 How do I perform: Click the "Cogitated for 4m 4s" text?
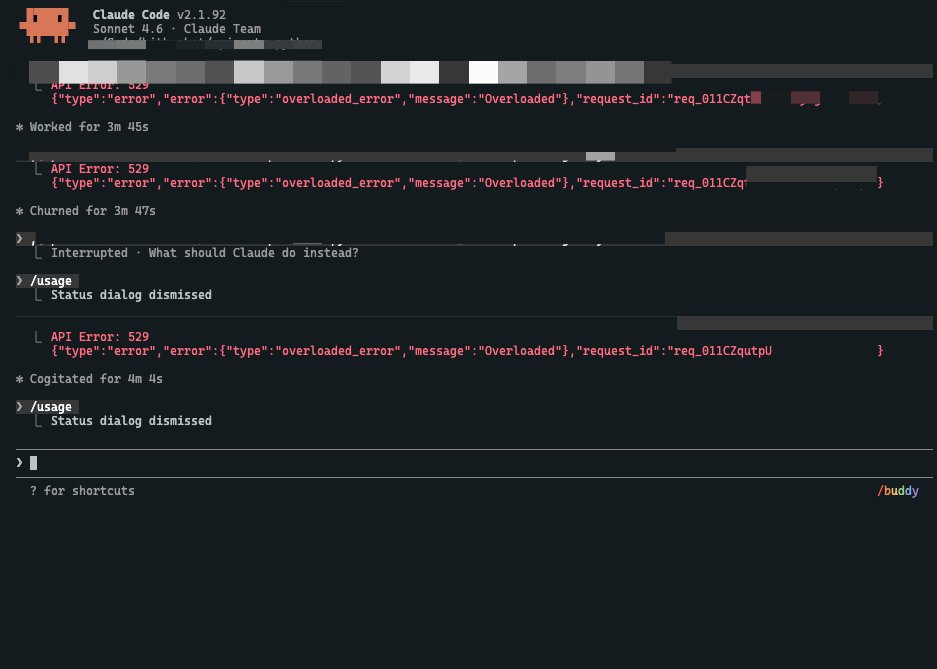click(x=96, y=379)
